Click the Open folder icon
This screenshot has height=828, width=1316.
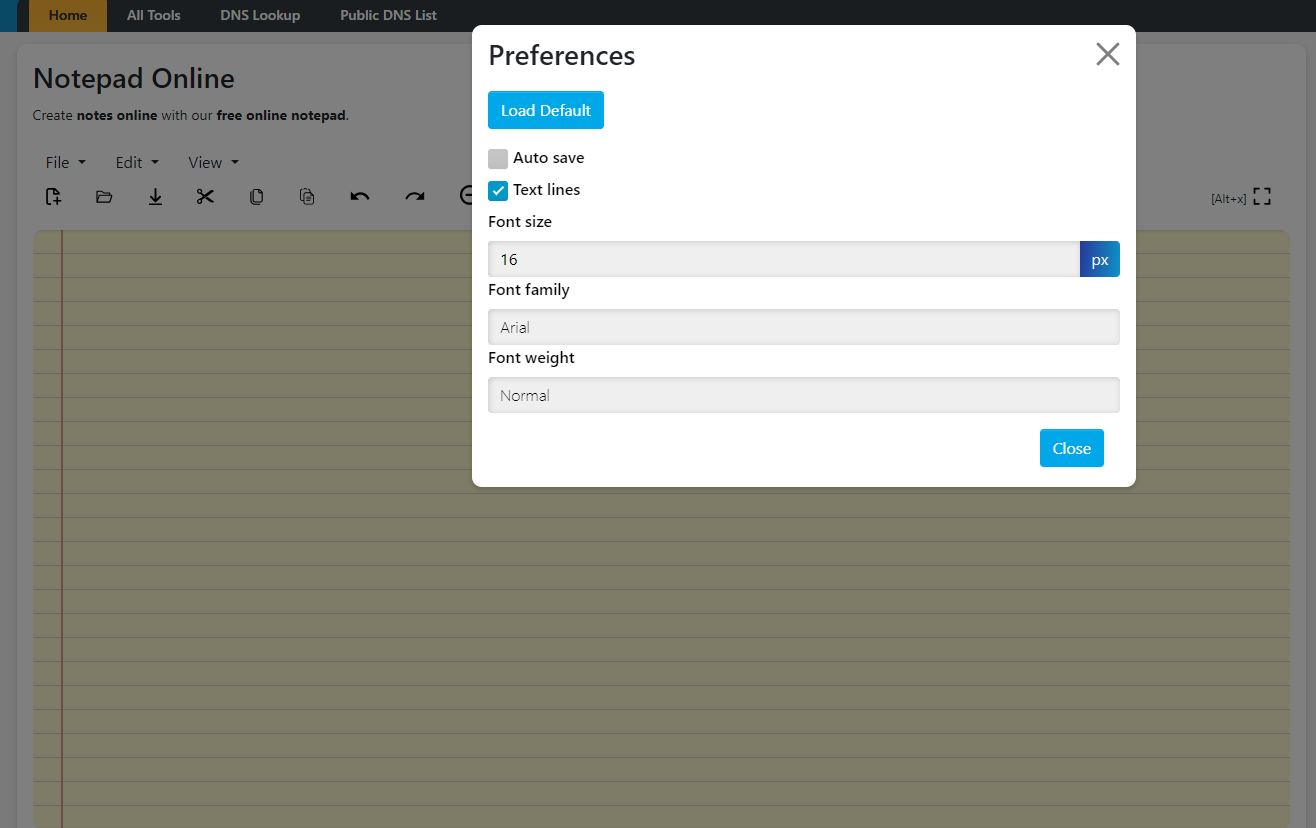104,197
